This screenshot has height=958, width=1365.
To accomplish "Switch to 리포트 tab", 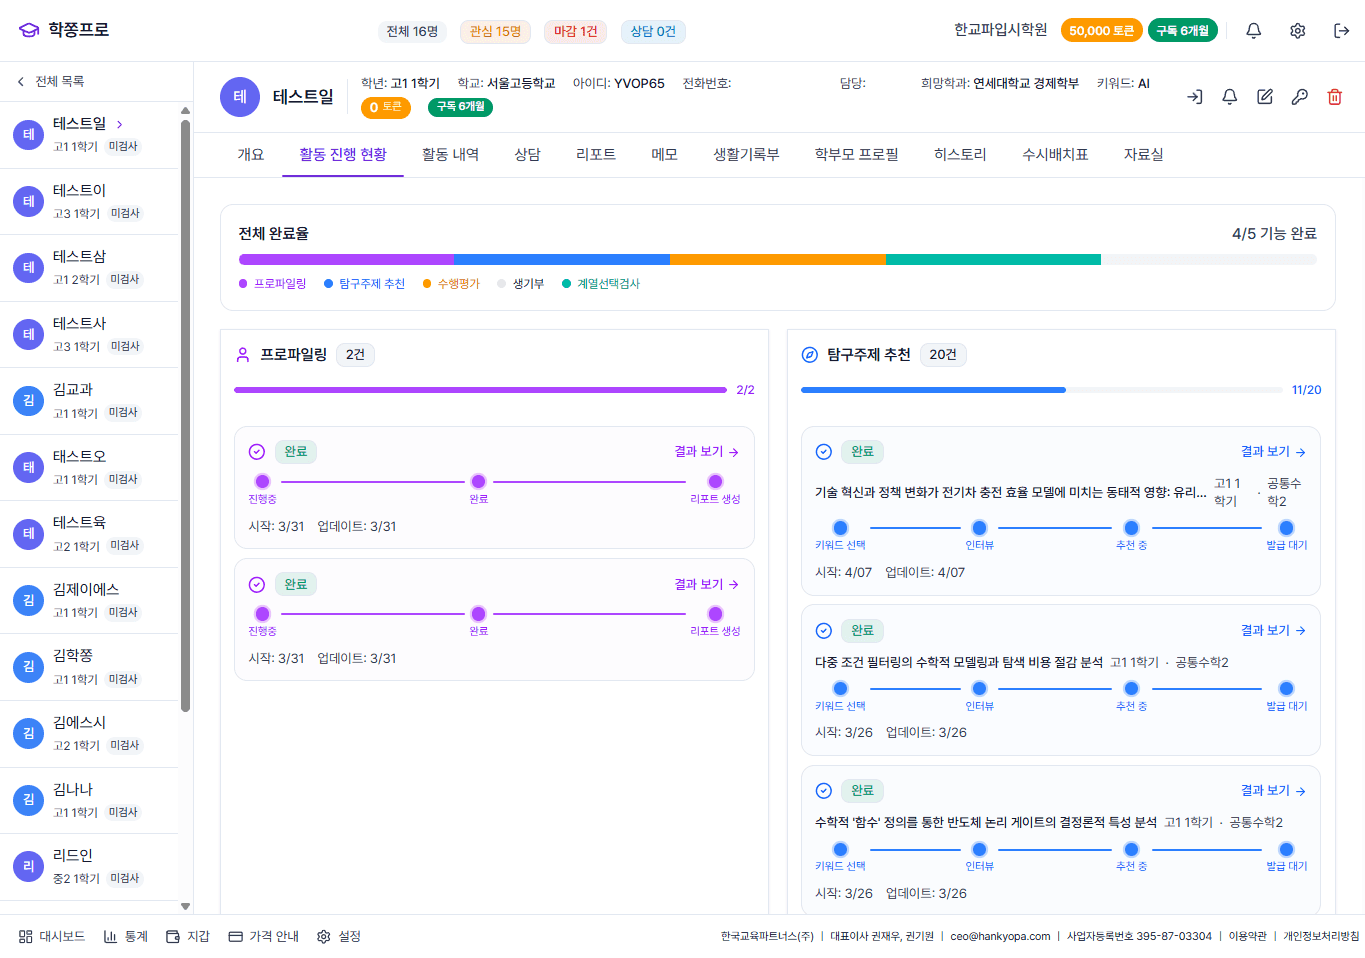I will pyautogui.click(x=596, y=155).
